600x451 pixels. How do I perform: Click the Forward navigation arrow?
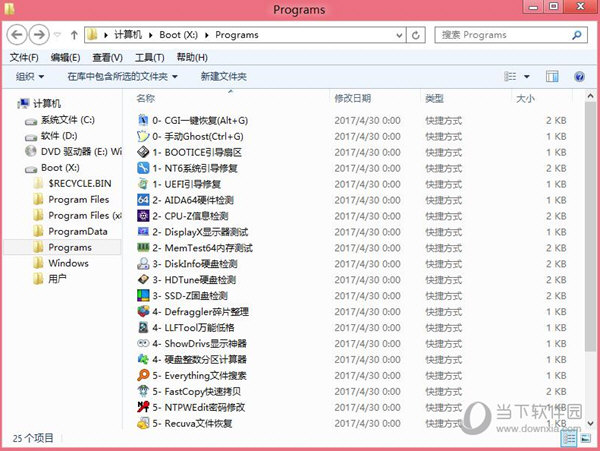pos(39,35)
